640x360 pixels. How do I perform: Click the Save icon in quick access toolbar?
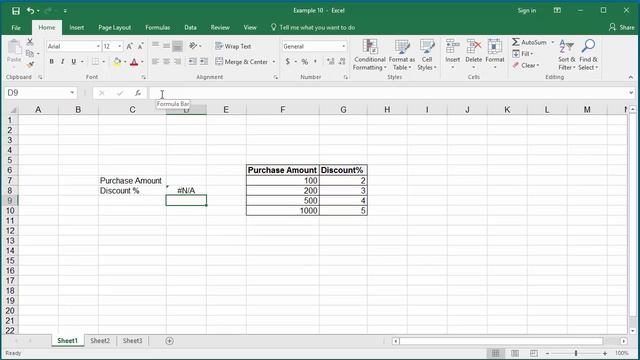tap(16, 11)
